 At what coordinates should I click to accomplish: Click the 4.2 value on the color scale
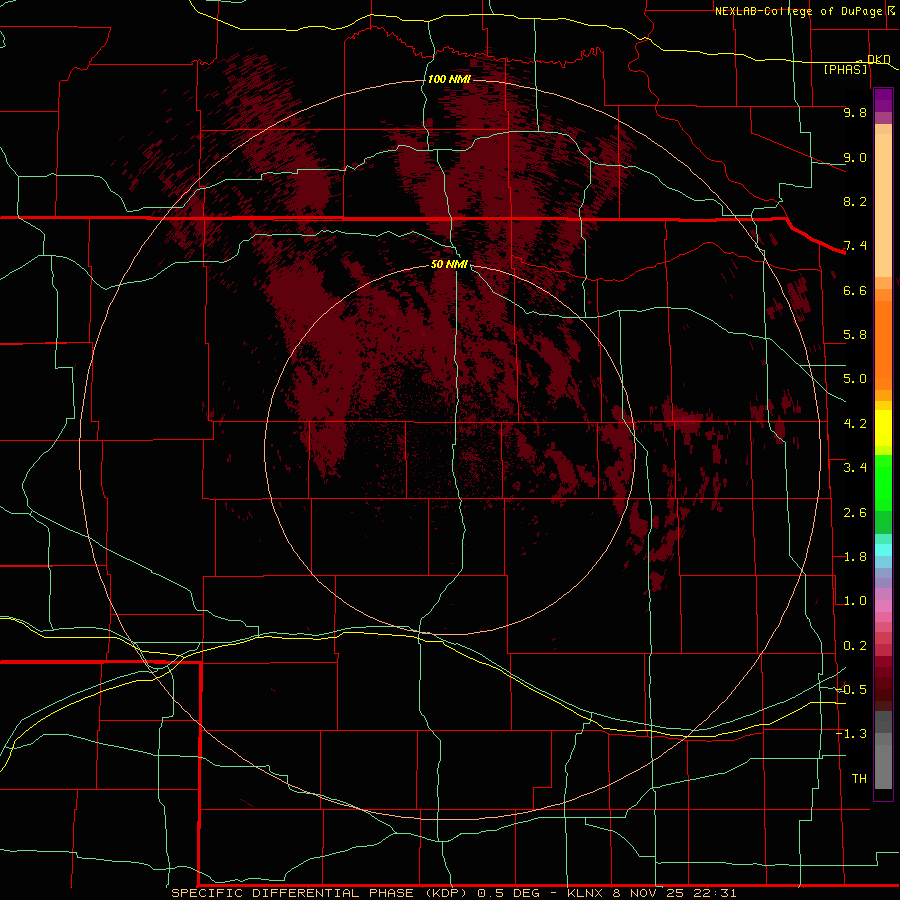(855, 424)
